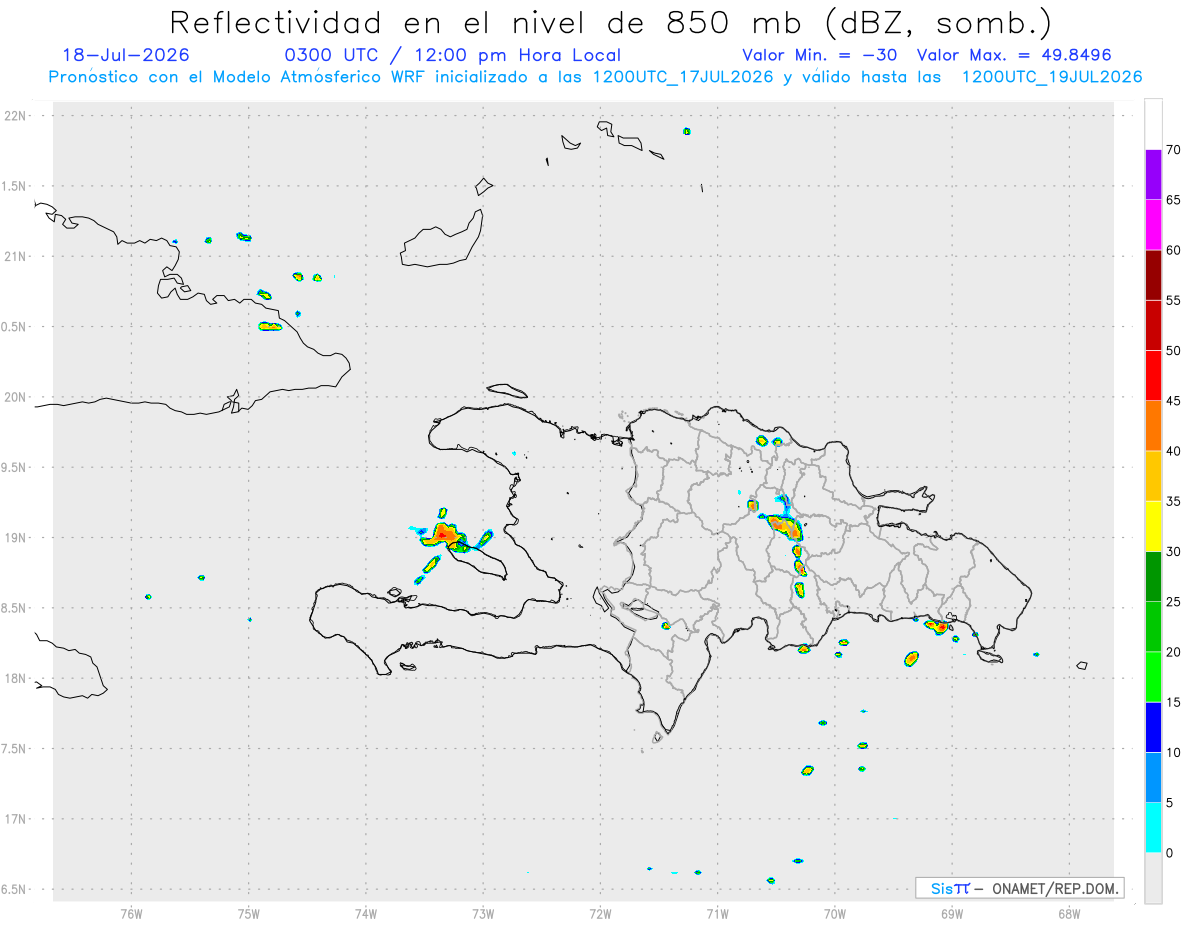Click the colorbar label '0'
This screenshot has height=927, width=1200.
pyautogui.click(x=1170, y=853)
